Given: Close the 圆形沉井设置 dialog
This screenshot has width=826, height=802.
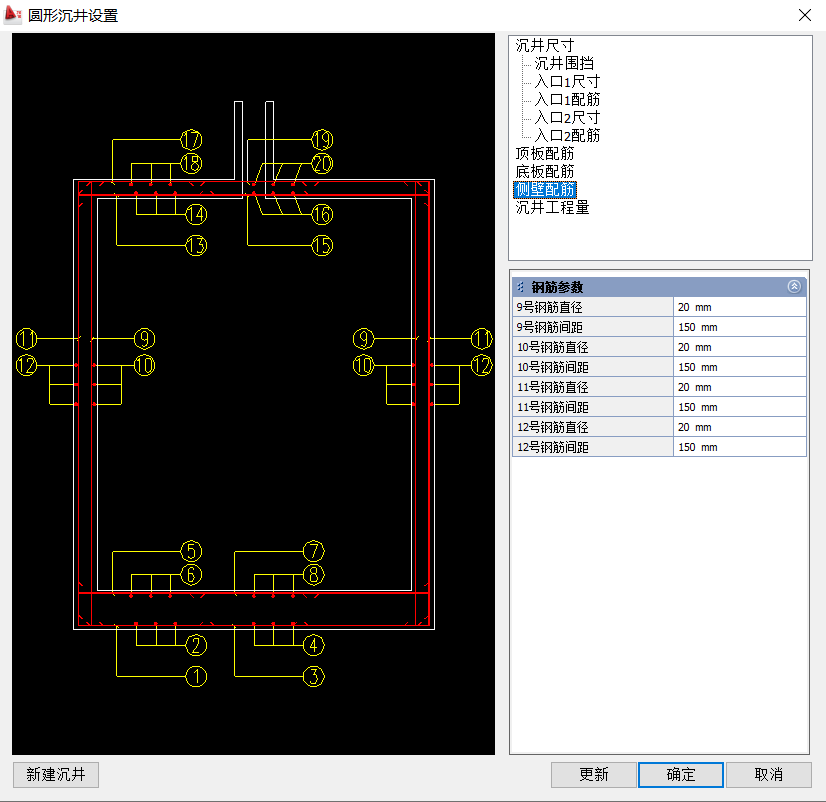Looking at the screenshot, I should [x=804, y=15].
